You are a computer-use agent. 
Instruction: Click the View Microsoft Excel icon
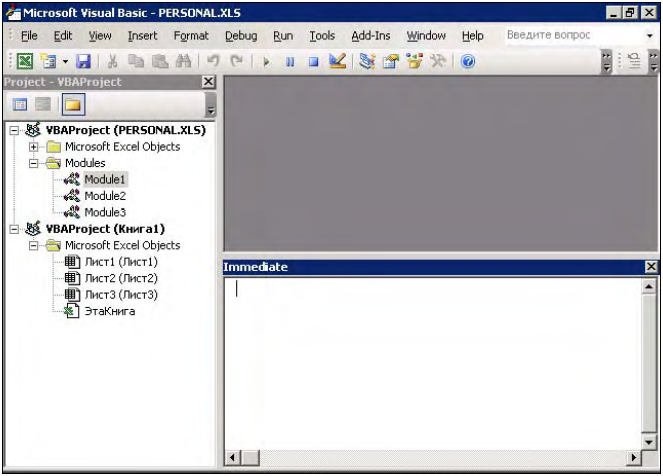pos(25,62)
